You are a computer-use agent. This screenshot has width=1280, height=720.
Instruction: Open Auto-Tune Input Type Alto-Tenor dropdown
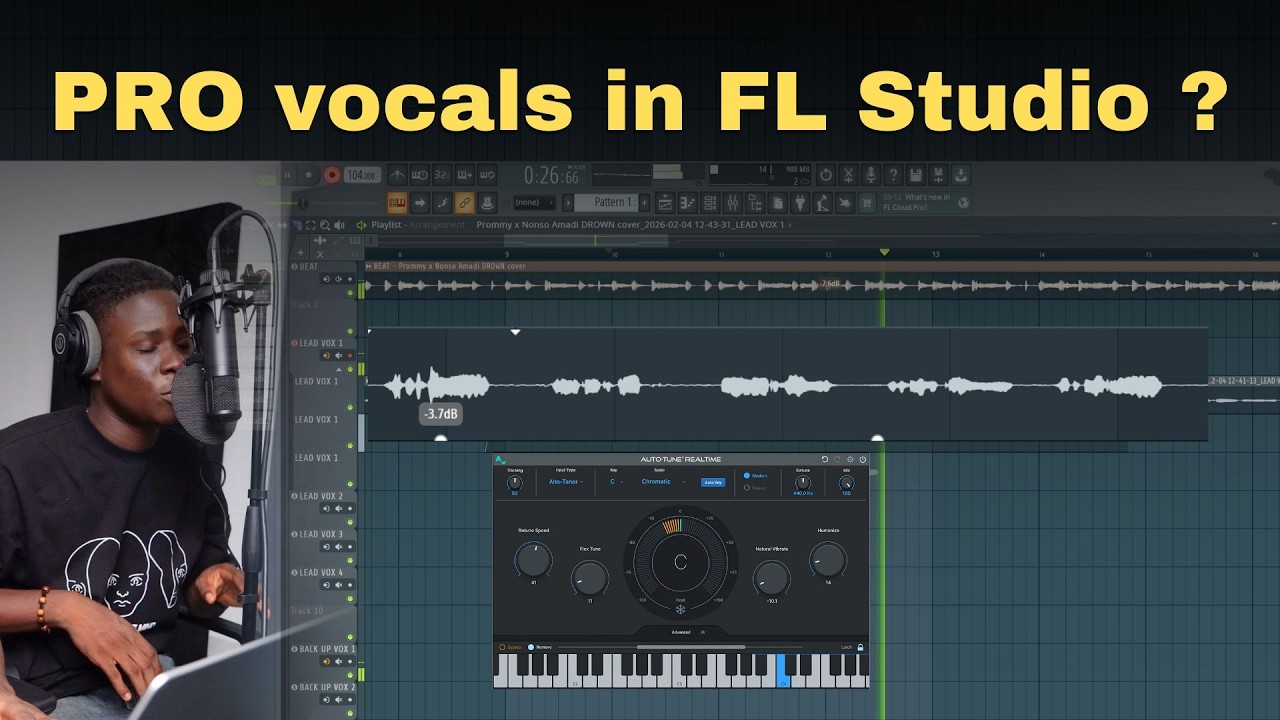coord(566,481)
